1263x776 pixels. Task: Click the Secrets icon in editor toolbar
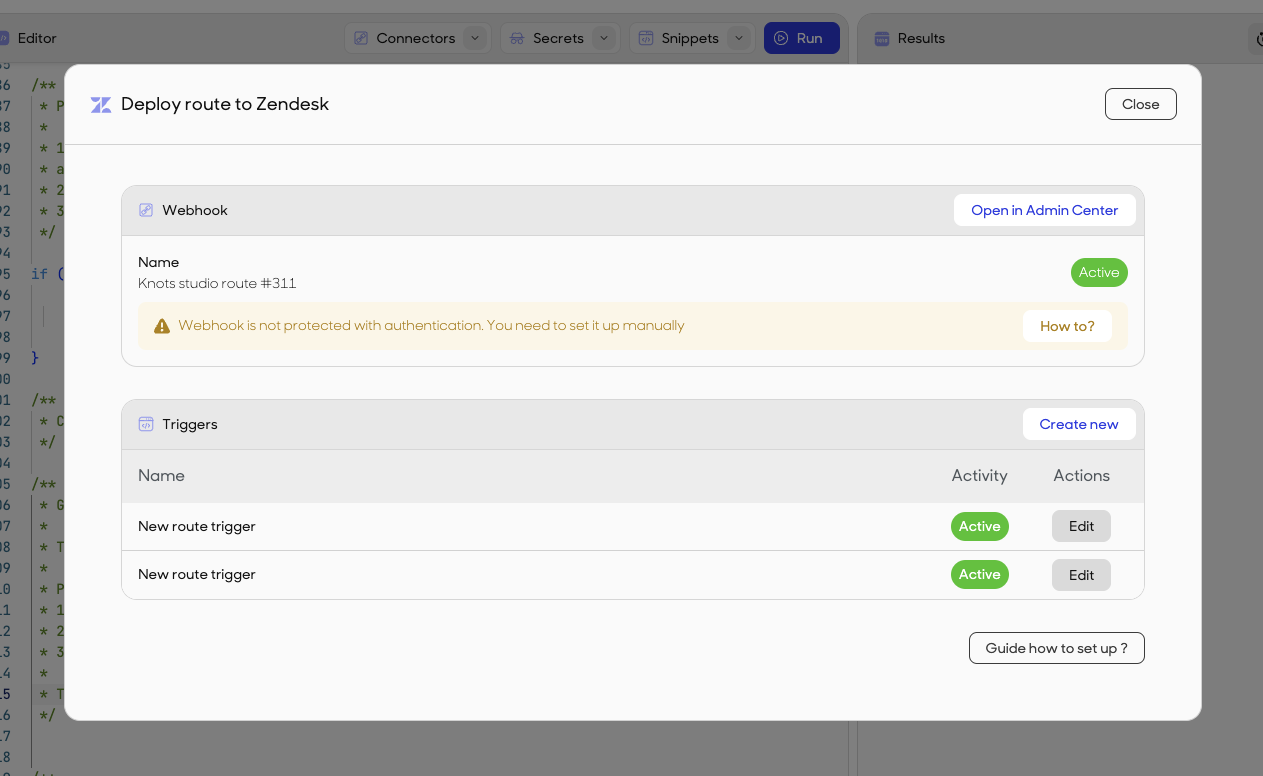tap(517, 38)
